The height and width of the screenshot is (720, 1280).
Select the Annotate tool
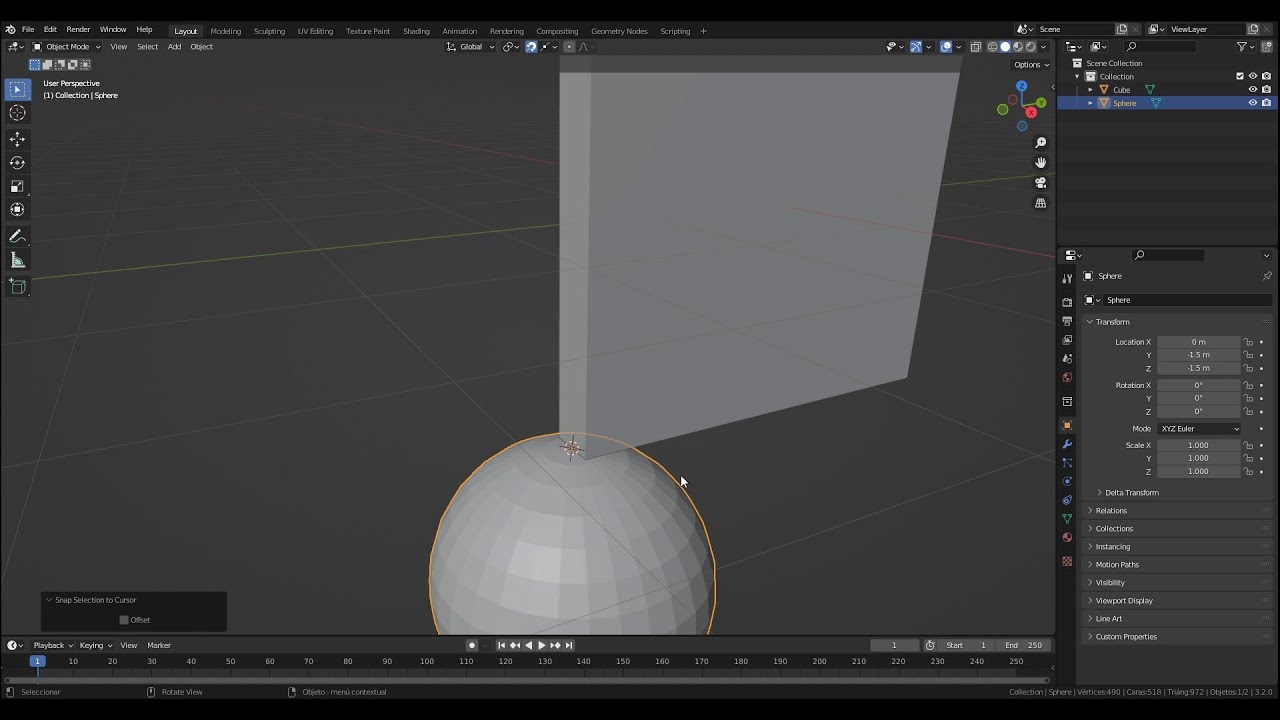[17, 237]
